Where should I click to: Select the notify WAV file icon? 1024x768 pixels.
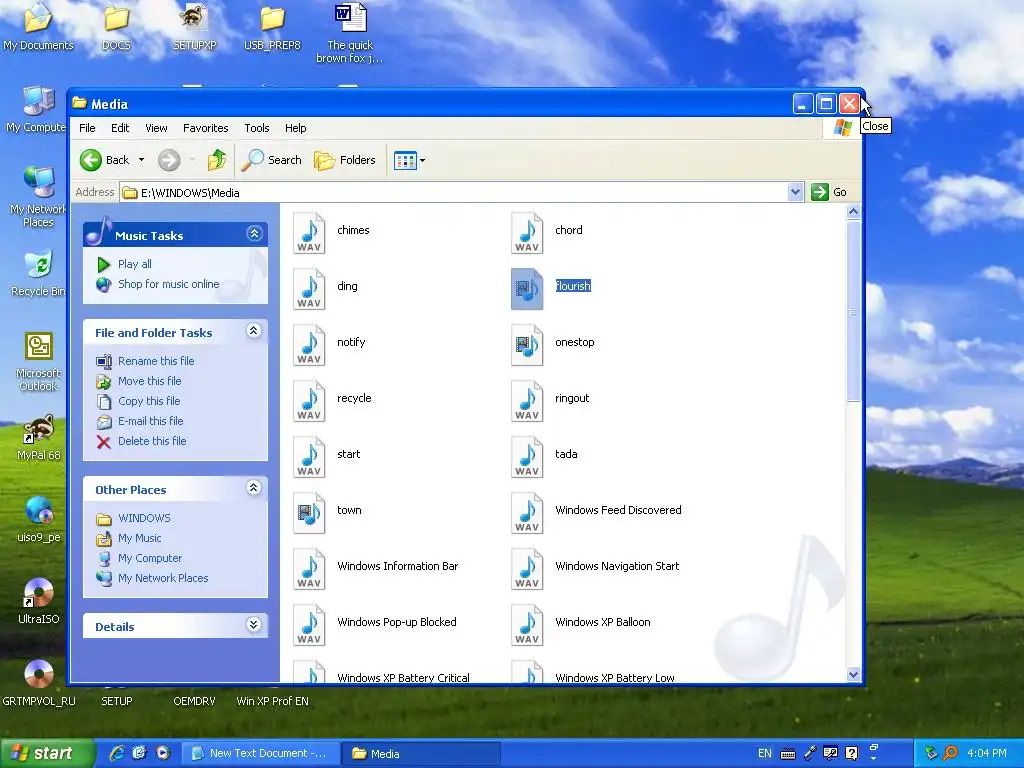[309, 345]
